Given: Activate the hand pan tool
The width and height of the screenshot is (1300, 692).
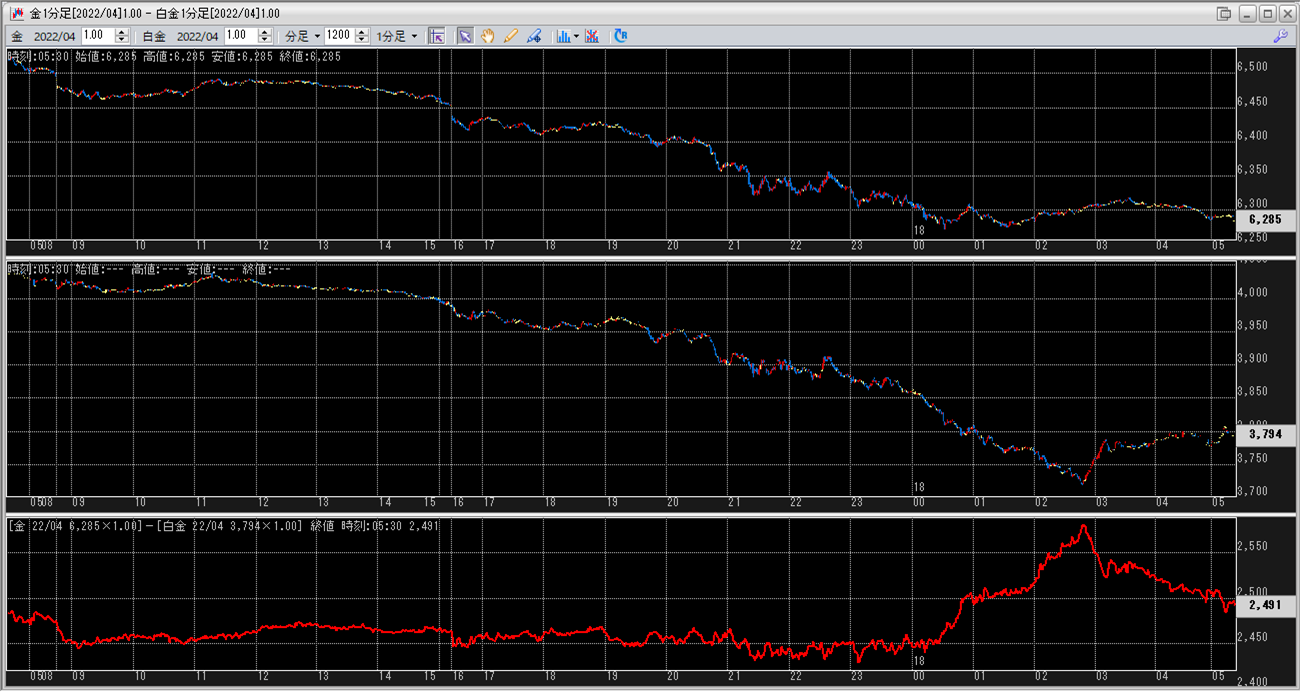Looking at the screenshot, I should click(488, 36).
